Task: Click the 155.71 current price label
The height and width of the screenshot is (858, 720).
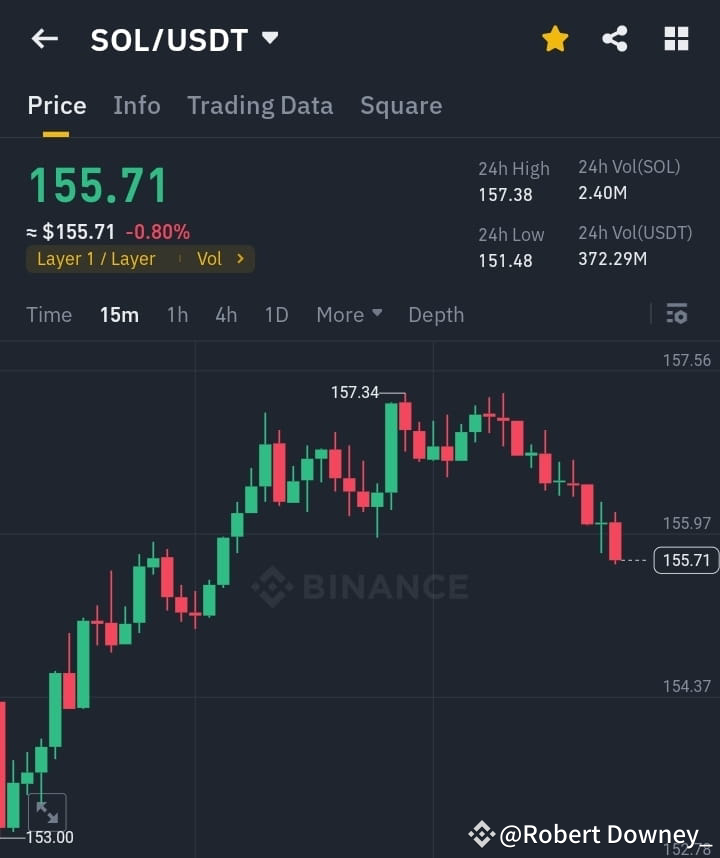Action: [x=686, y=561]
